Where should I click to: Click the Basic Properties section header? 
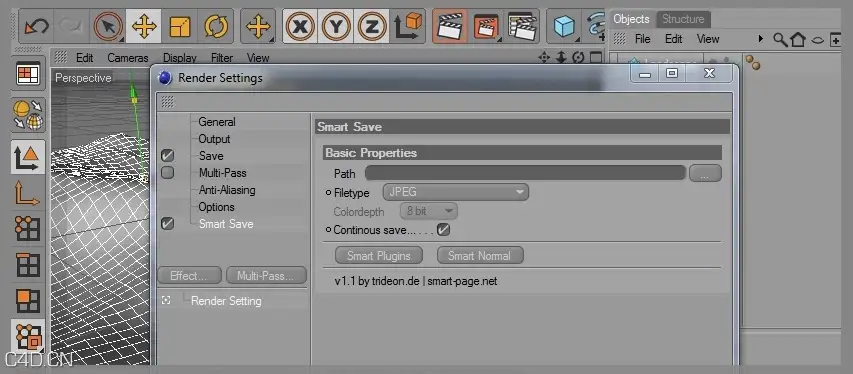[x=522, y=152]
